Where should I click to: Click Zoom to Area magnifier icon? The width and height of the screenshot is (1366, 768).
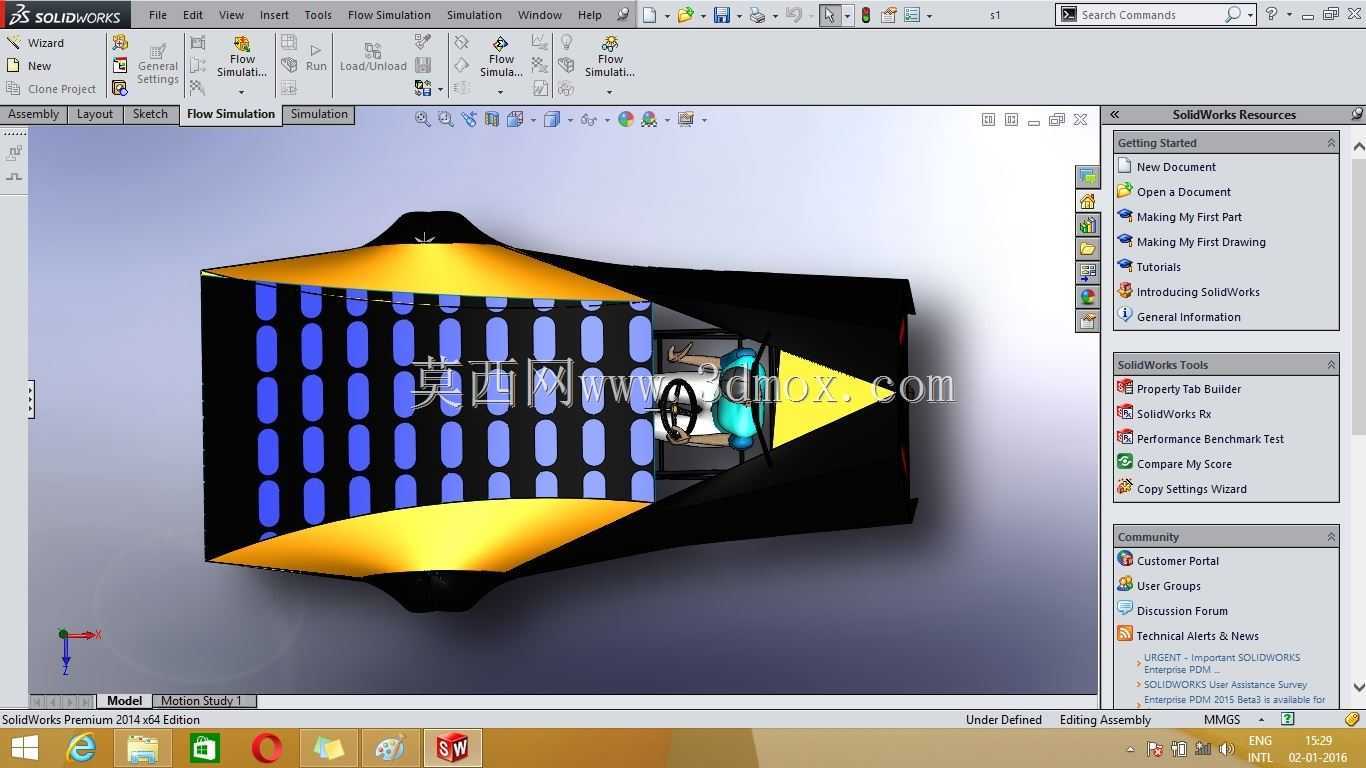pos(445,119)
